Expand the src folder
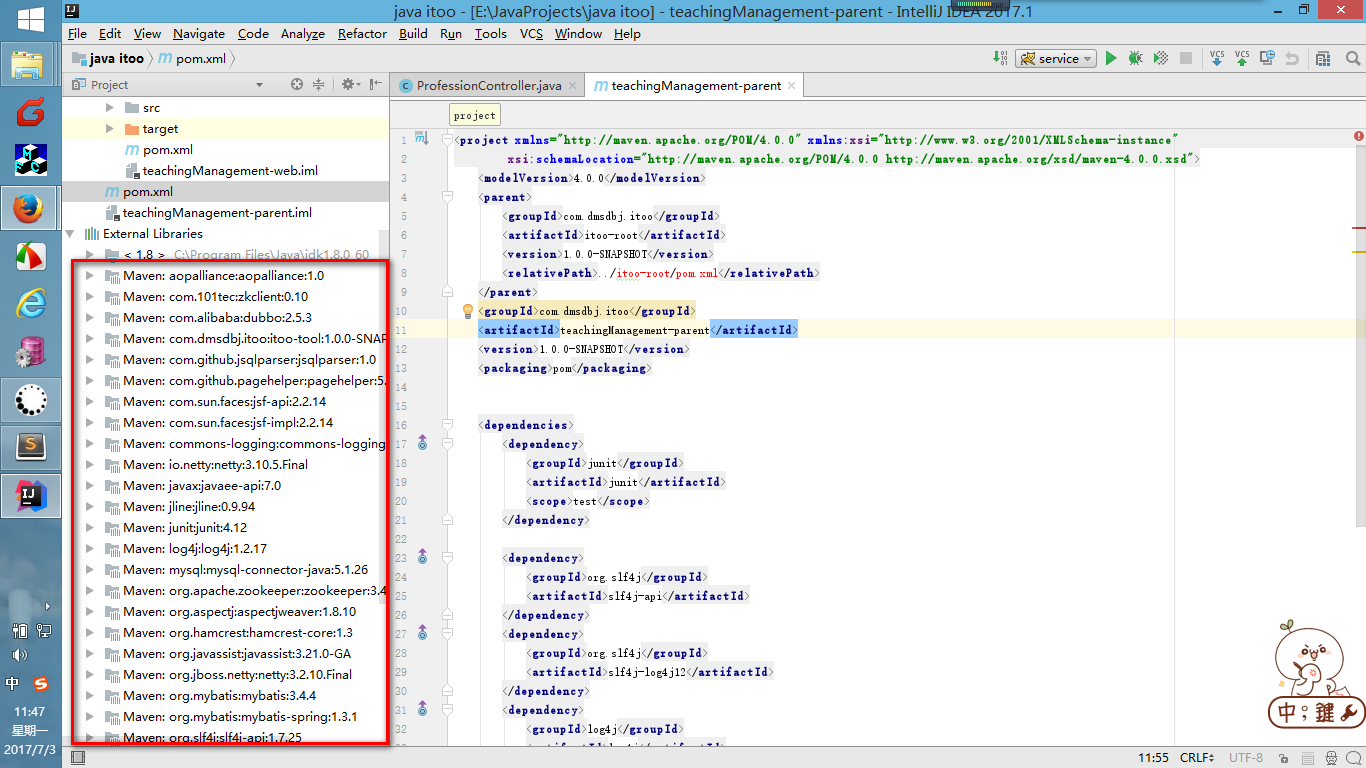The image size is (1366, 768). pyautogui.click(x=110, y=107)
